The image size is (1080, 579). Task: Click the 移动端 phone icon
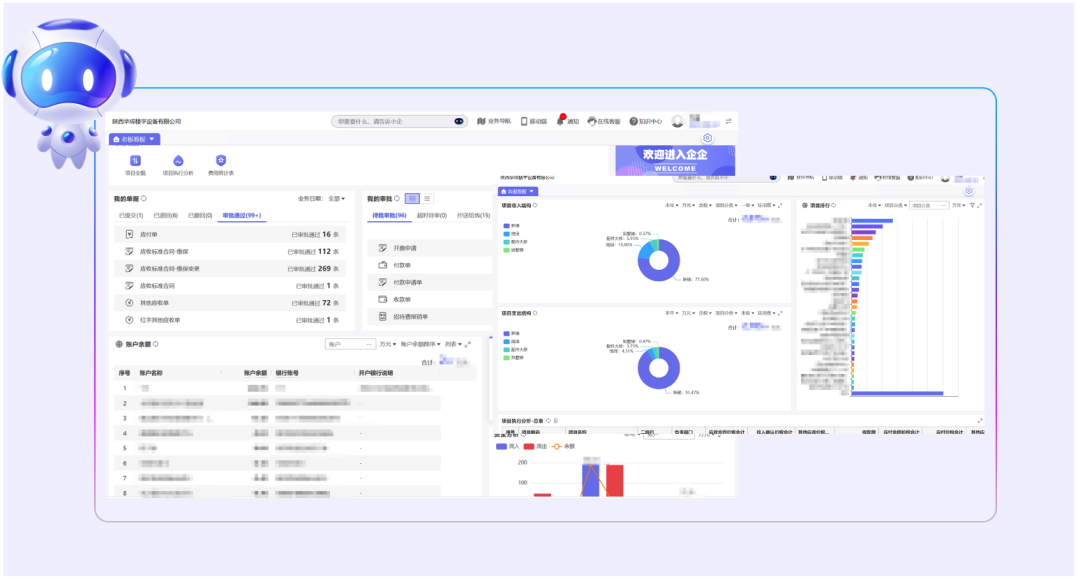pos(524,121)
